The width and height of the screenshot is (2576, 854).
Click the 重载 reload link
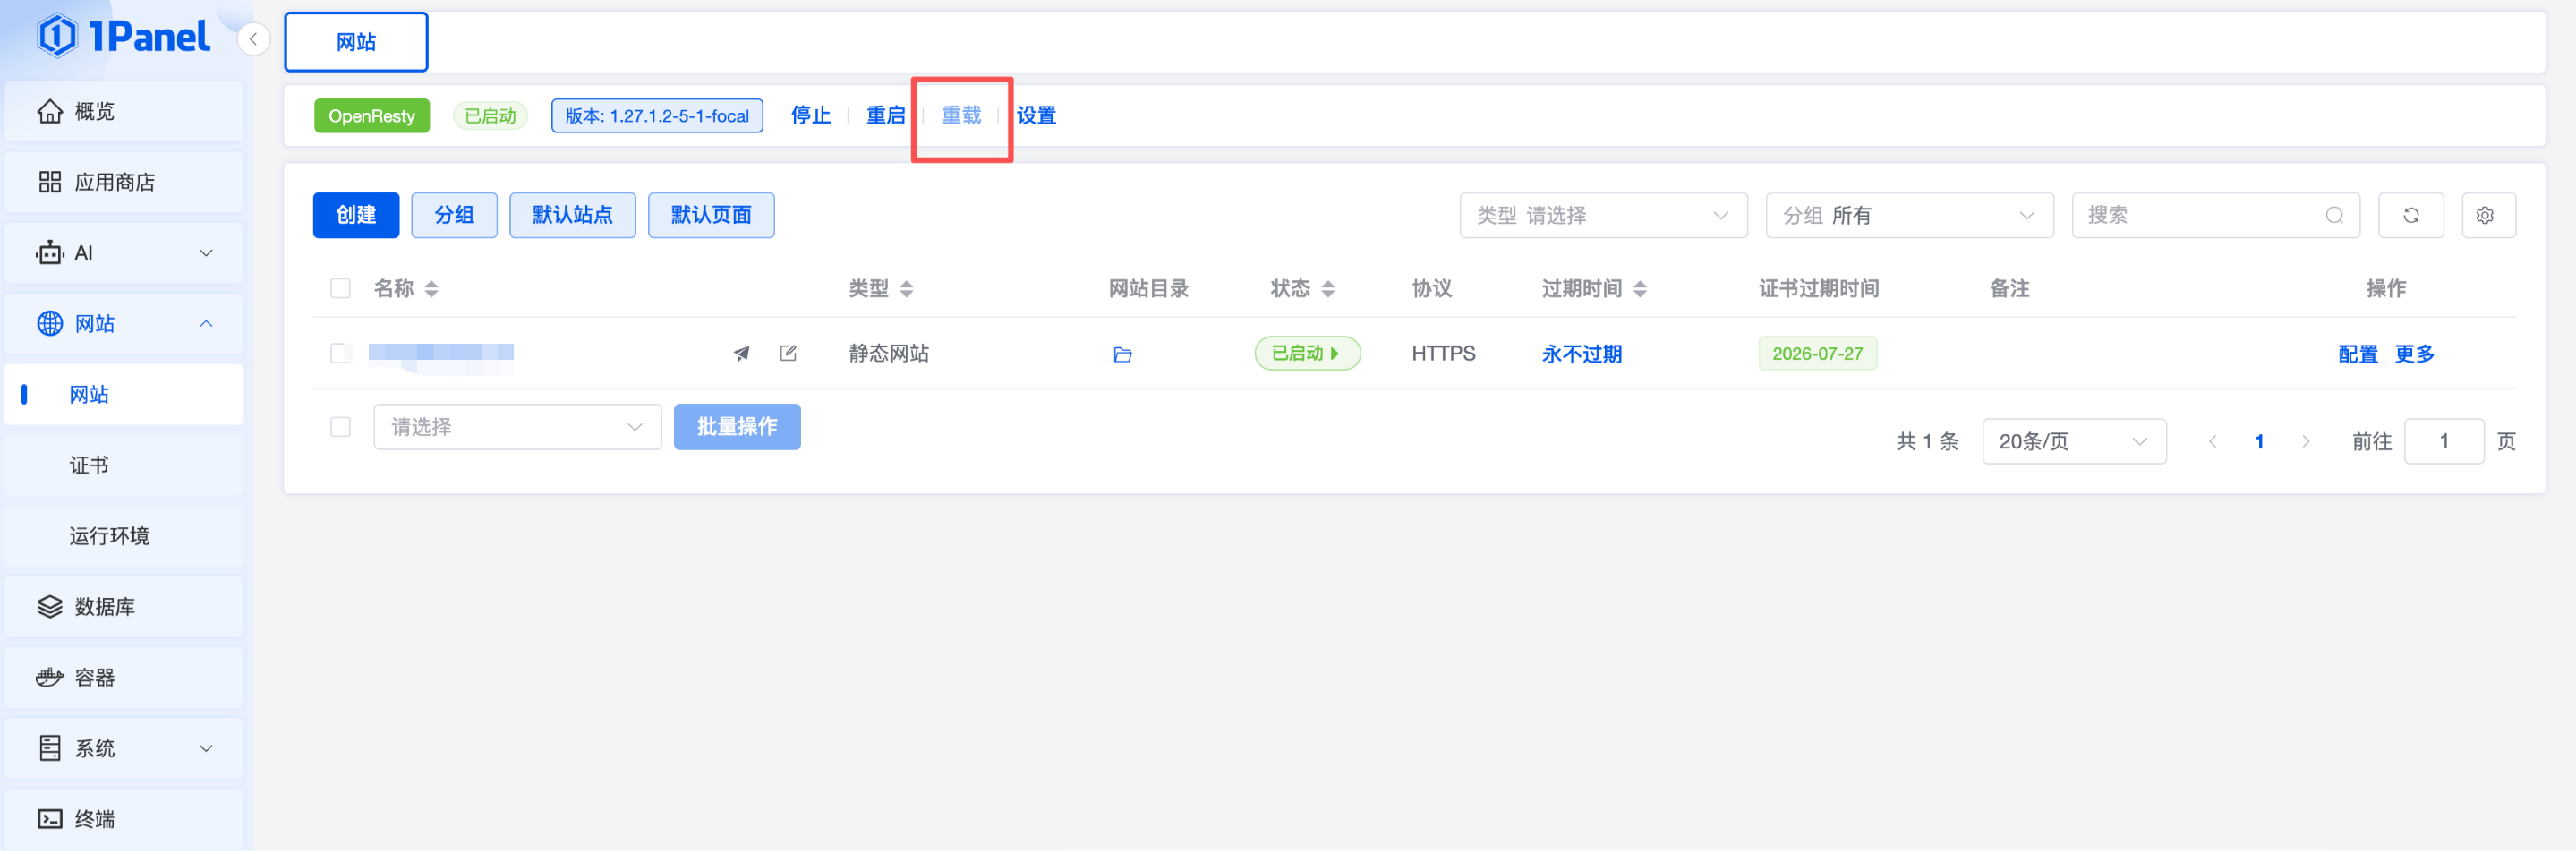click(961, 116)
